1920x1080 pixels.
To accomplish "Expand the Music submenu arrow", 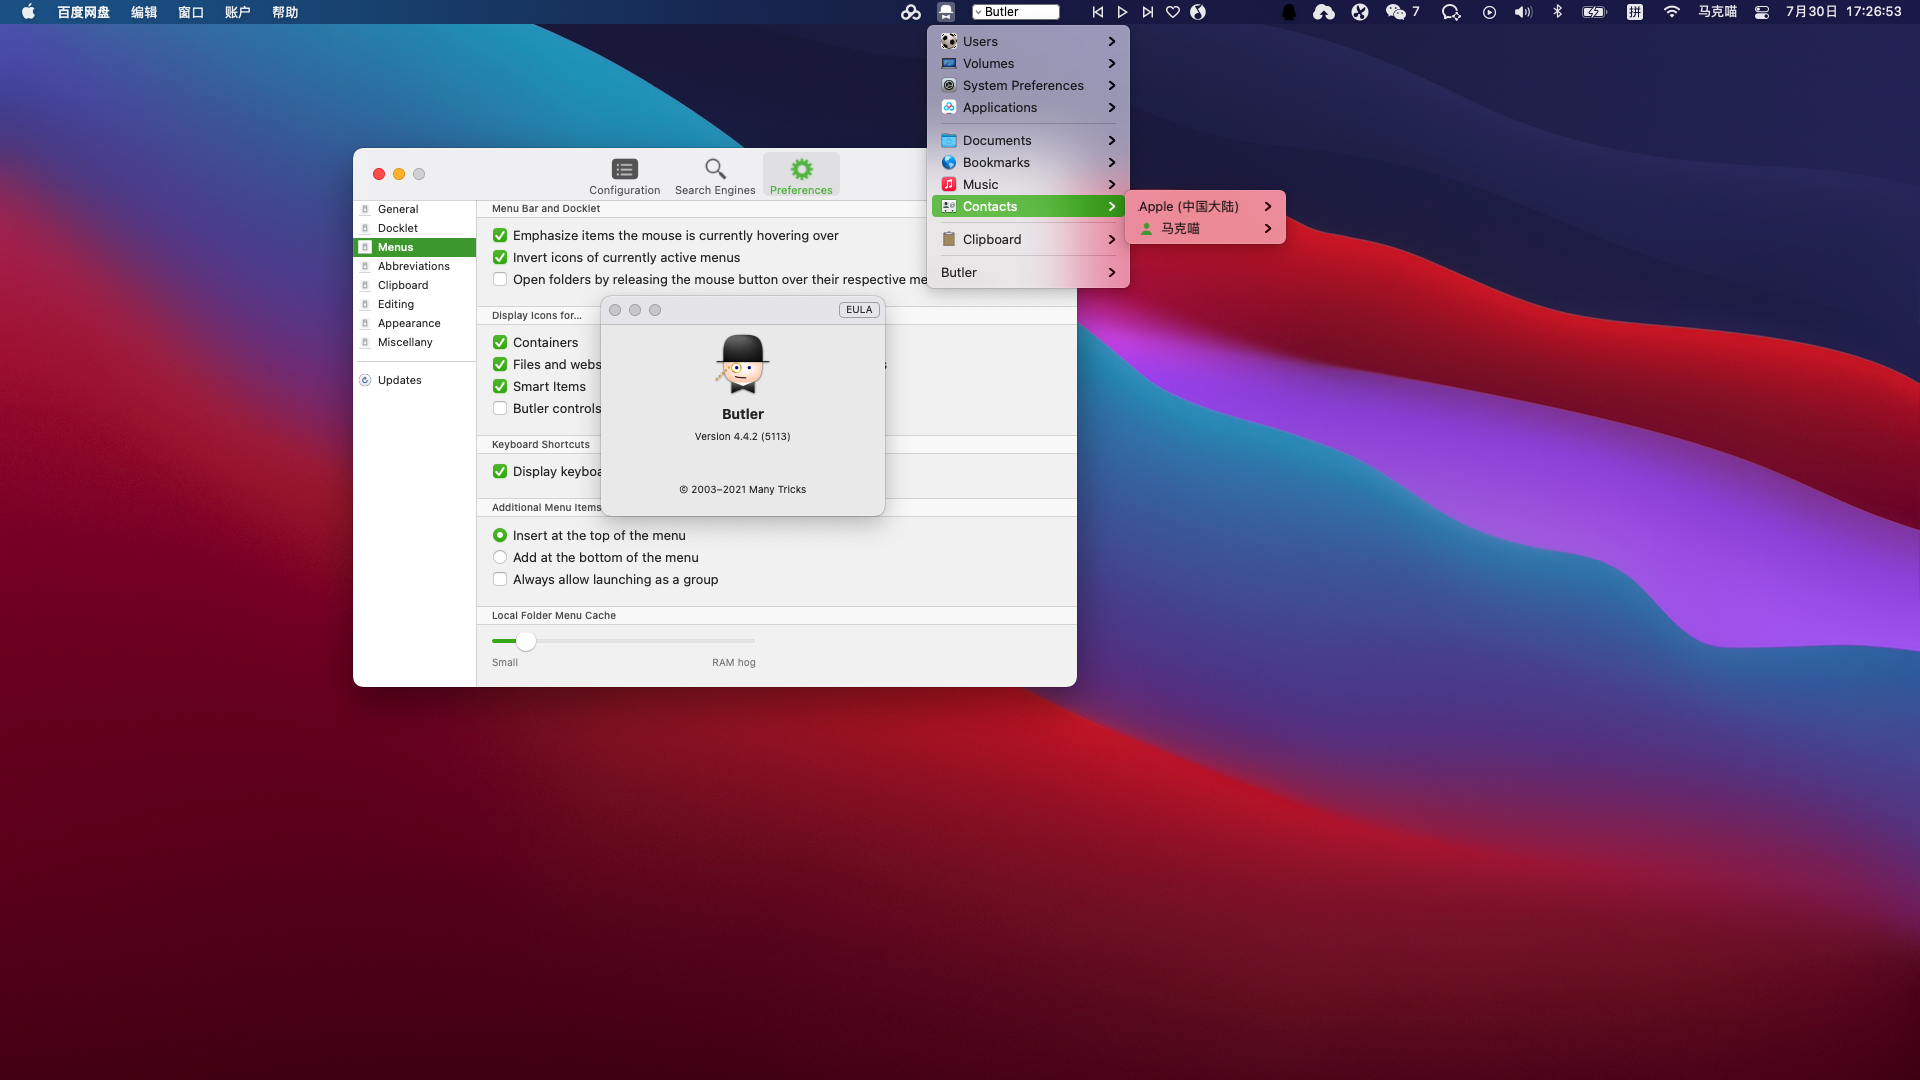I will click(1112, 184).
